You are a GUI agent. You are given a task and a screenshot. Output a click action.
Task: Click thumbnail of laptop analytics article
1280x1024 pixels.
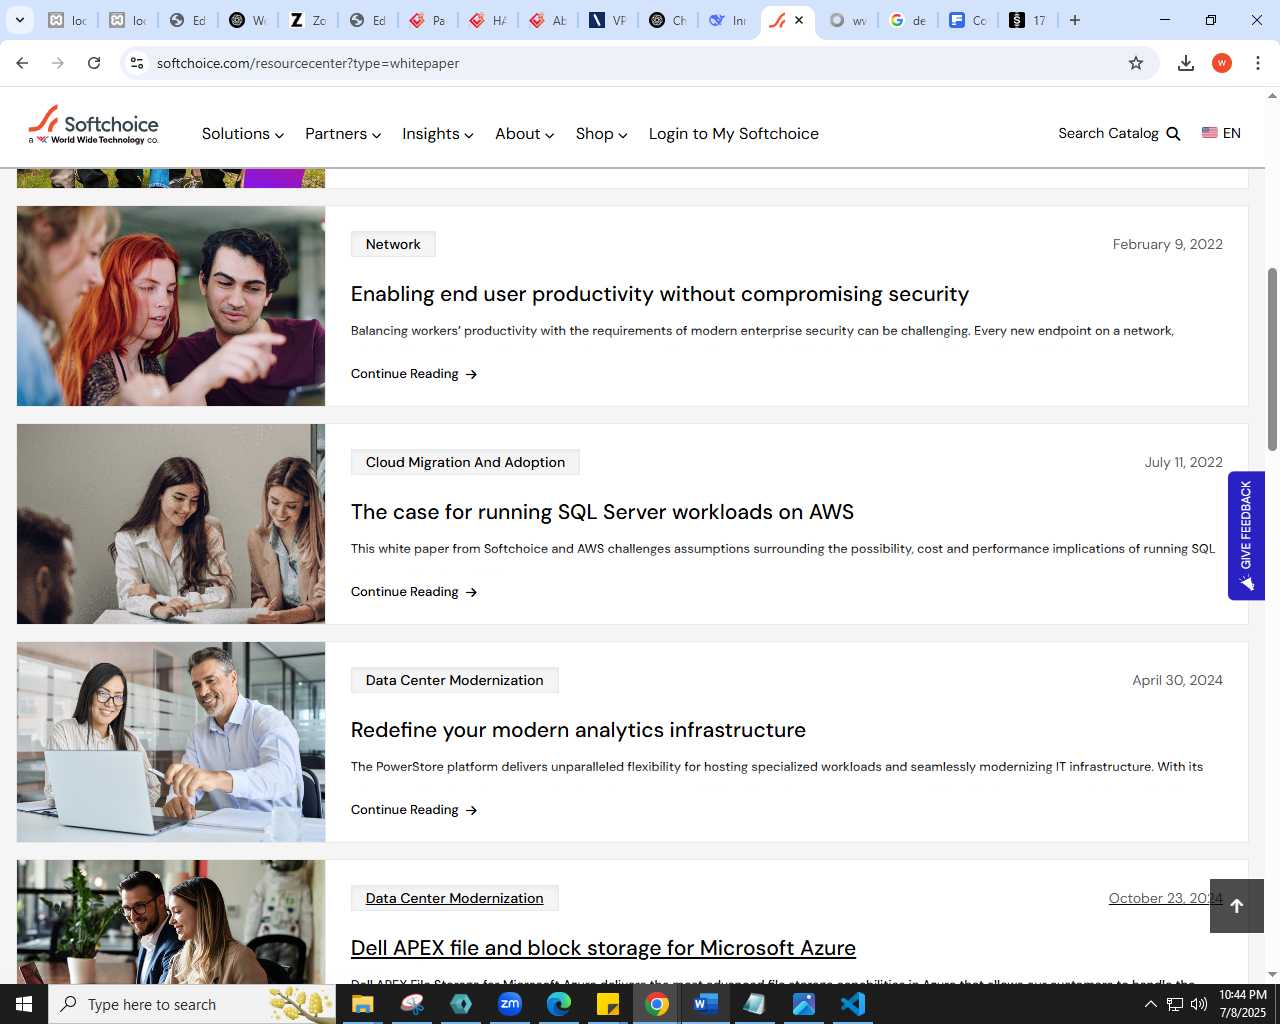(x=171, y=742)
